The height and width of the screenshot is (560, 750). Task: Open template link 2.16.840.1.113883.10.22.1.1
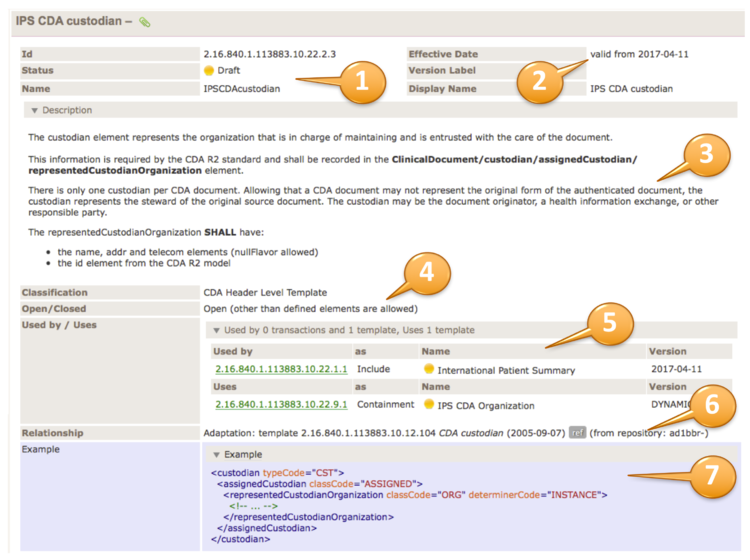coord(281,369)
